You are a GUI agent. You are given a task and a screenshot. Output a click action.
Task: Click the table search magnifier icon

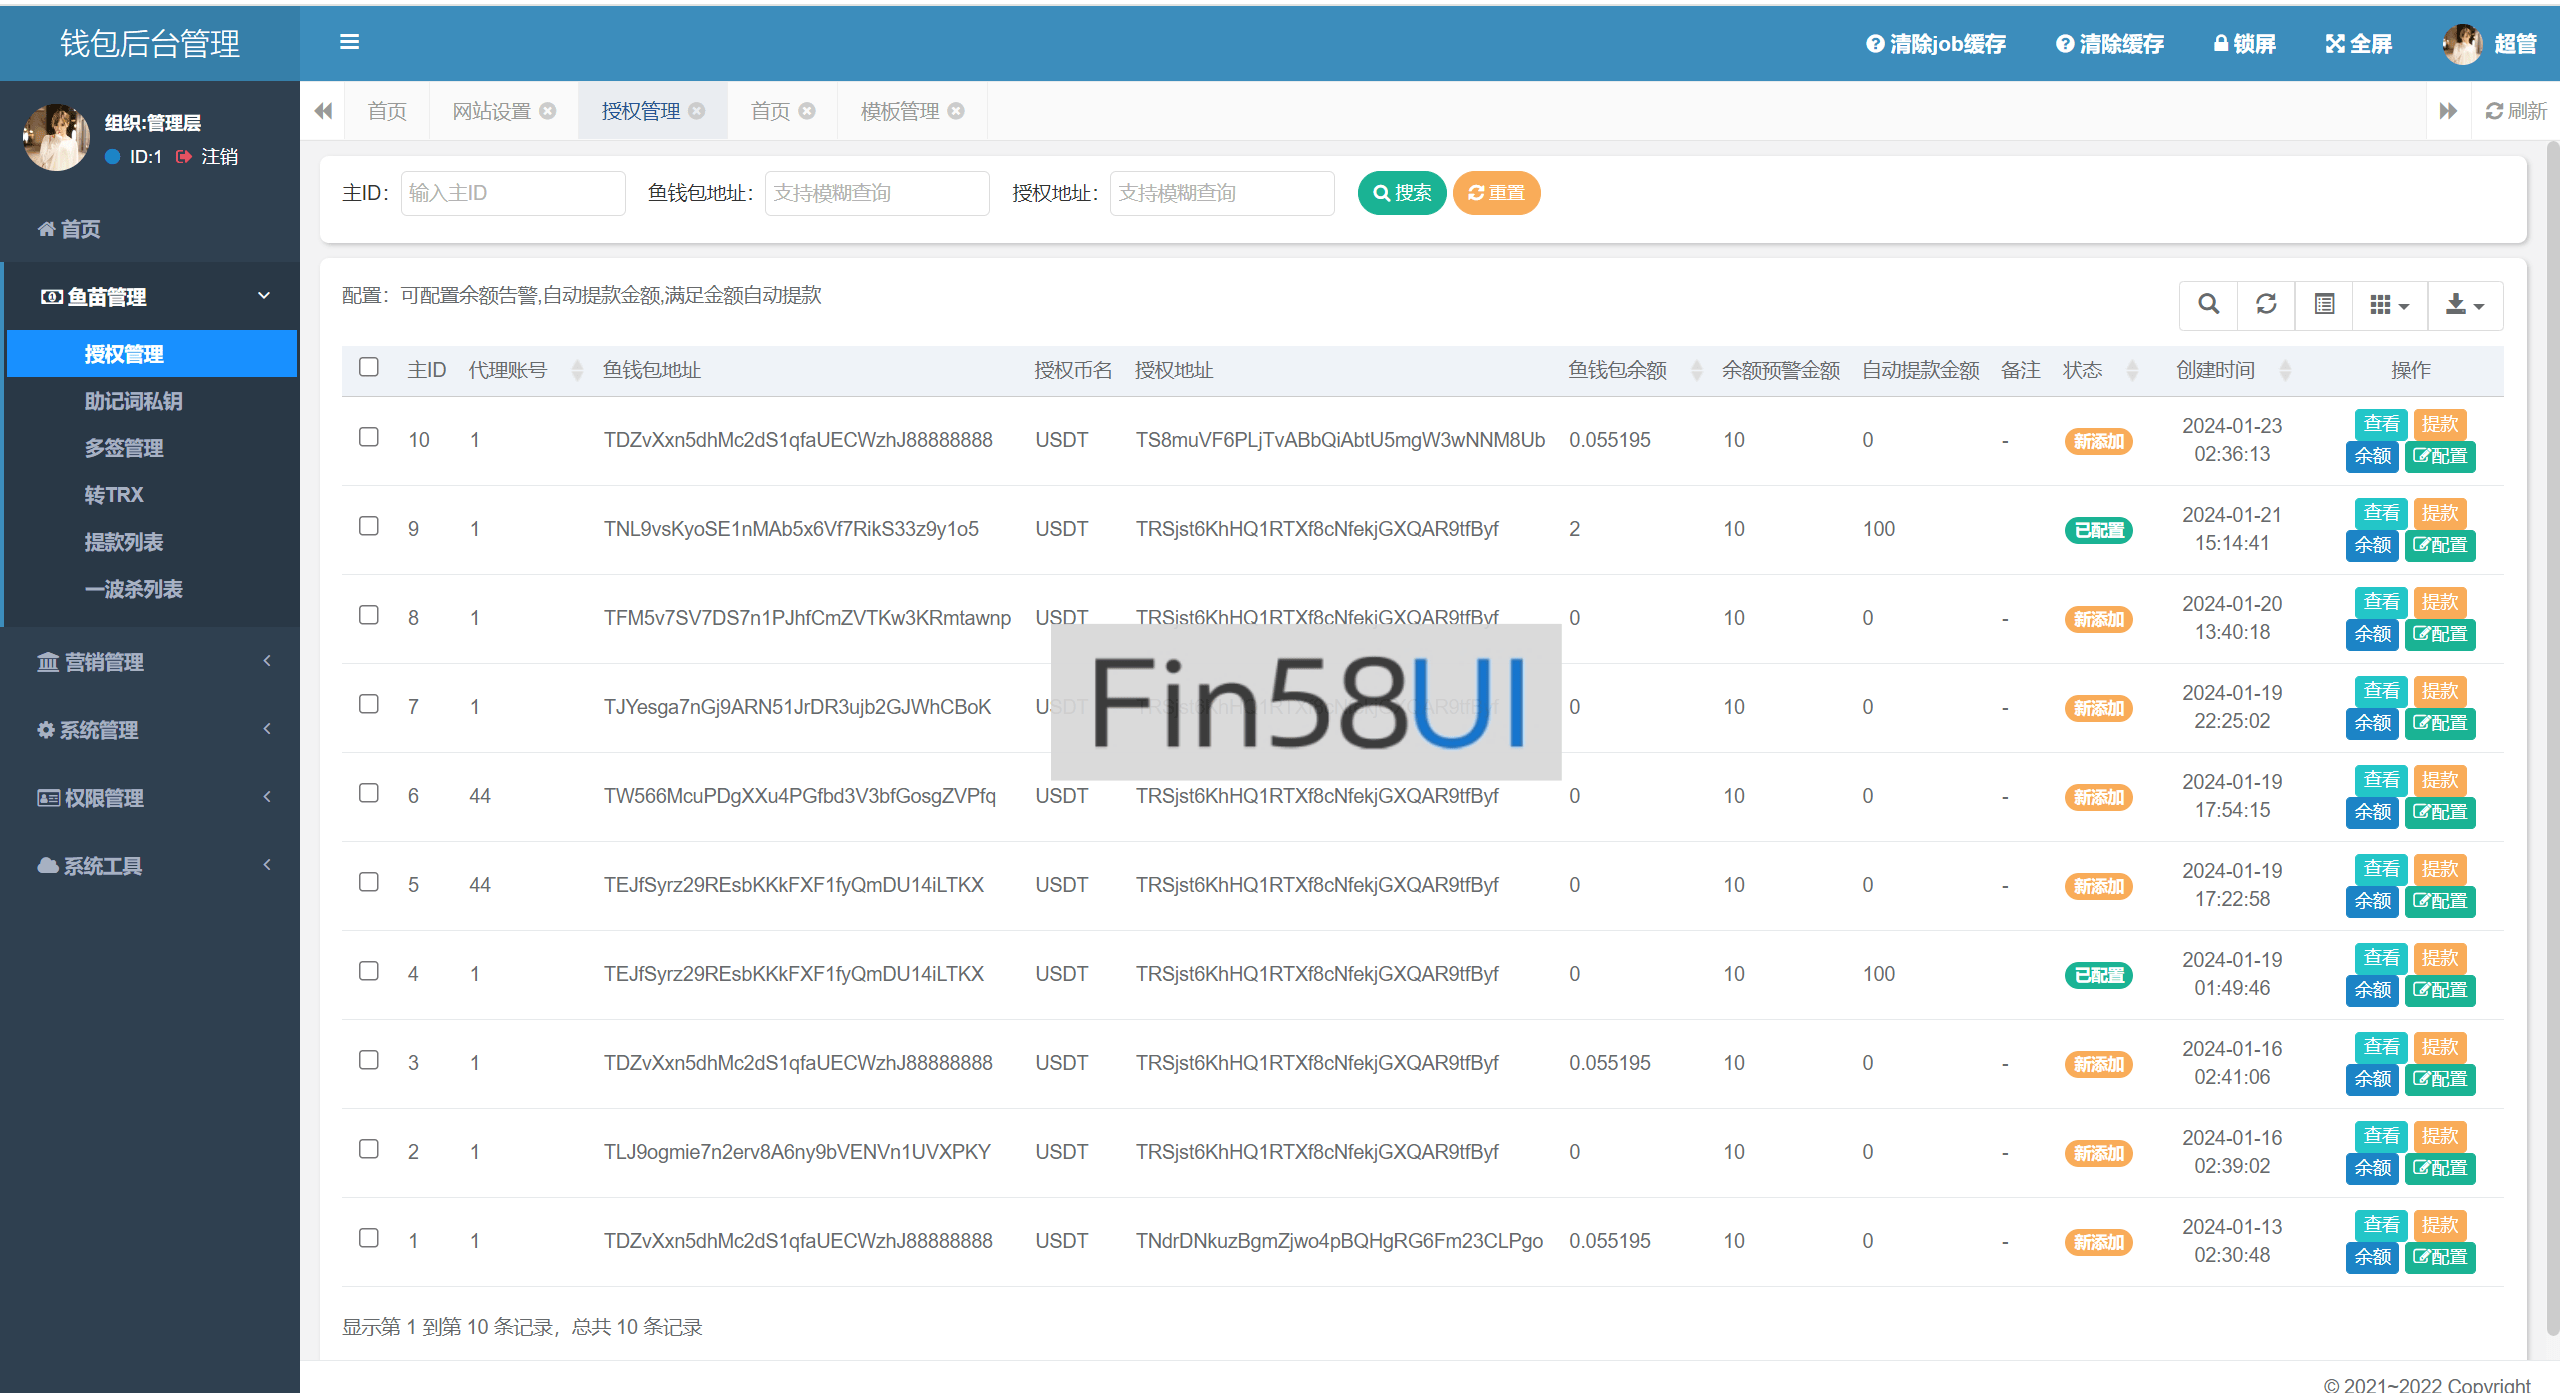click(x=2208, y=304)
